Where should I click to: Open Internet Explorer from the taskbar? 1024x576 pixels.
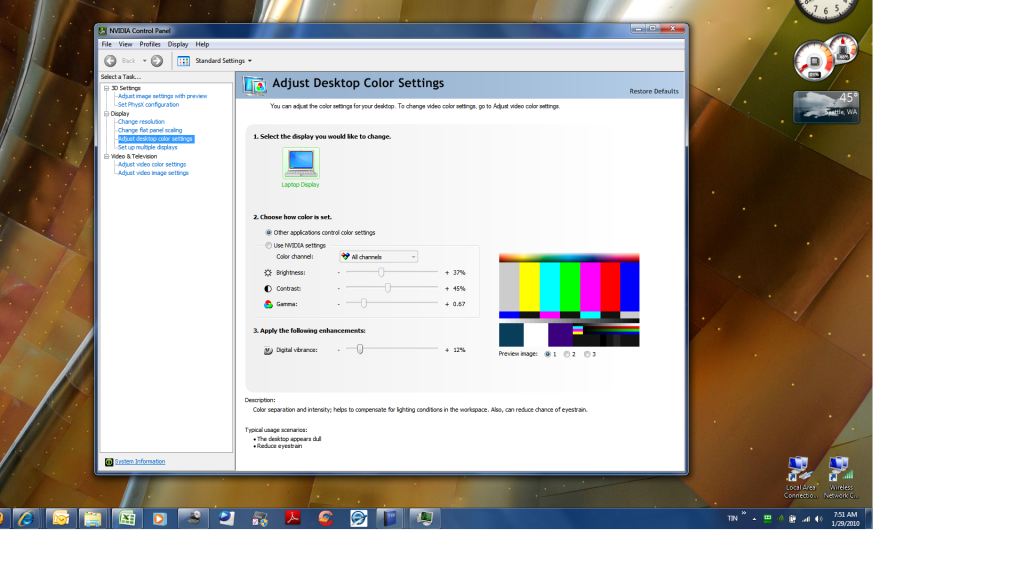[x=26, y=519]
